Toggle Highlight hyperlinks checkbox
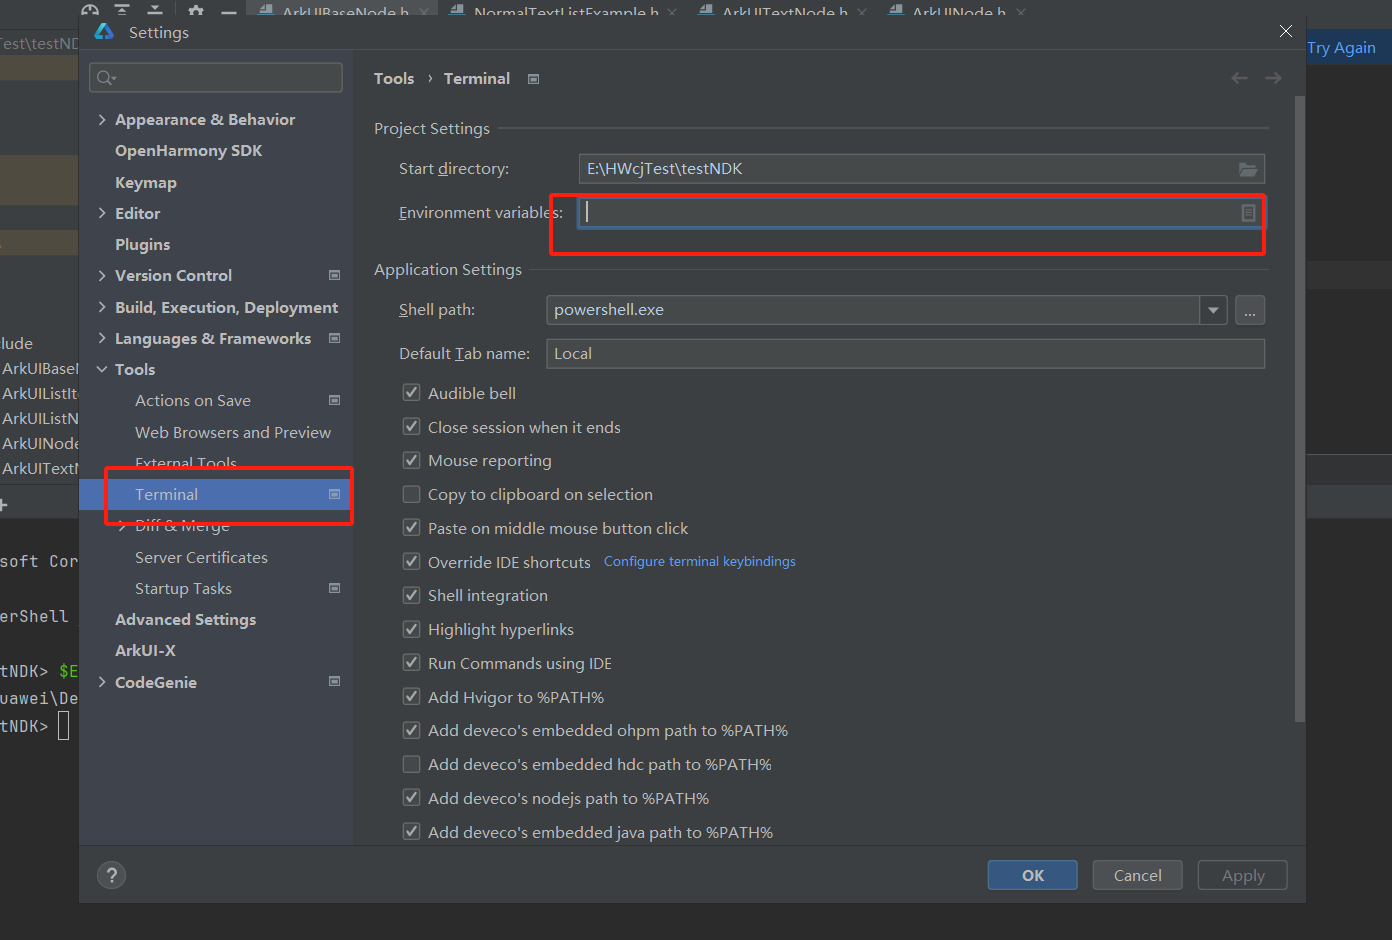 tap(411, 629)
